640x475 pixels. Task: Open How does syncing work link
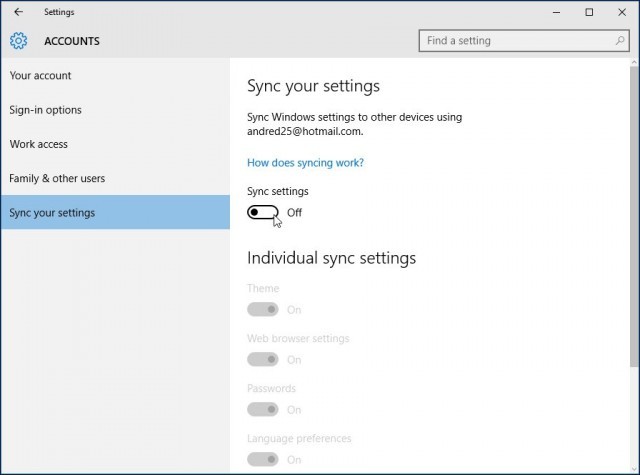305,162
